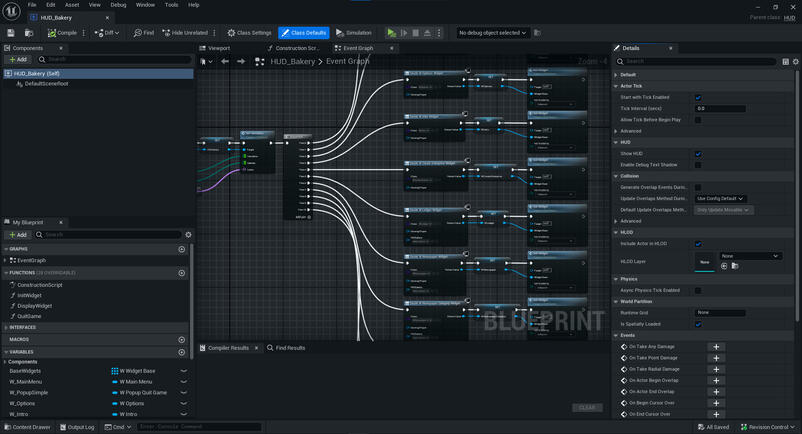Add a new component in Components panel

pyautogui.click(x=18, y=59)
